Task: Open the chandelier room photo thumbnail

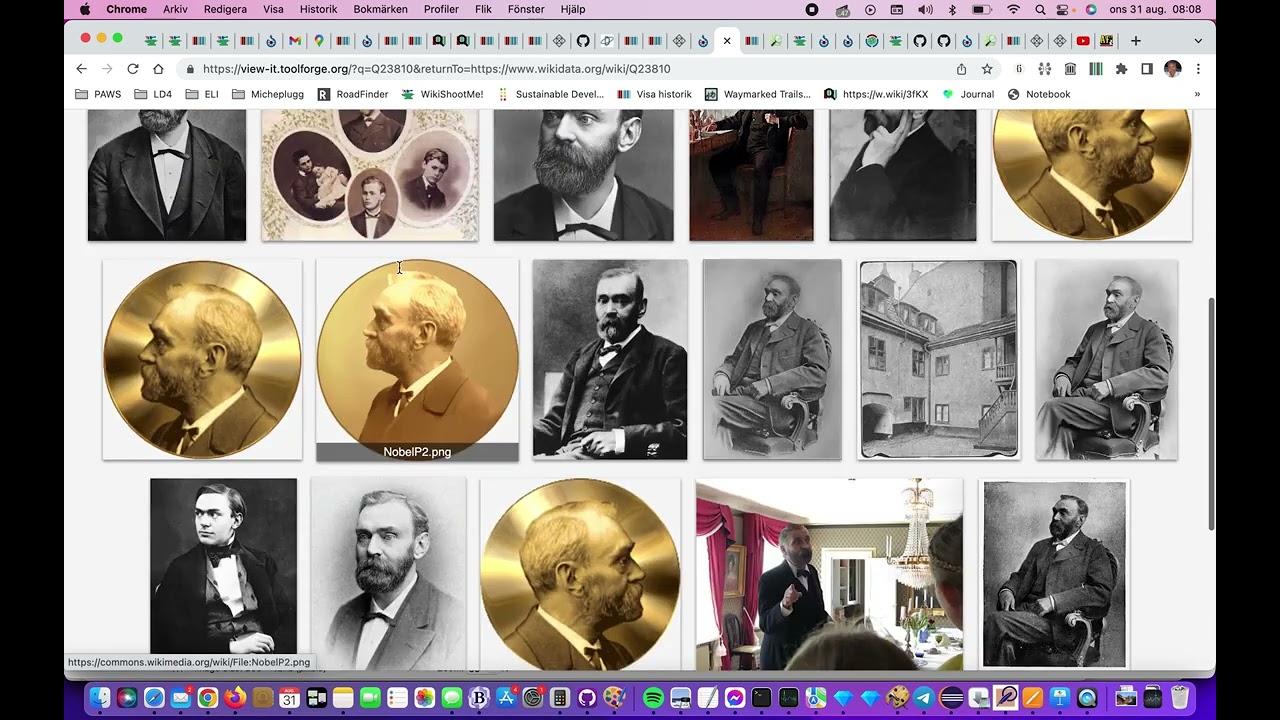Action: [829, 574]
